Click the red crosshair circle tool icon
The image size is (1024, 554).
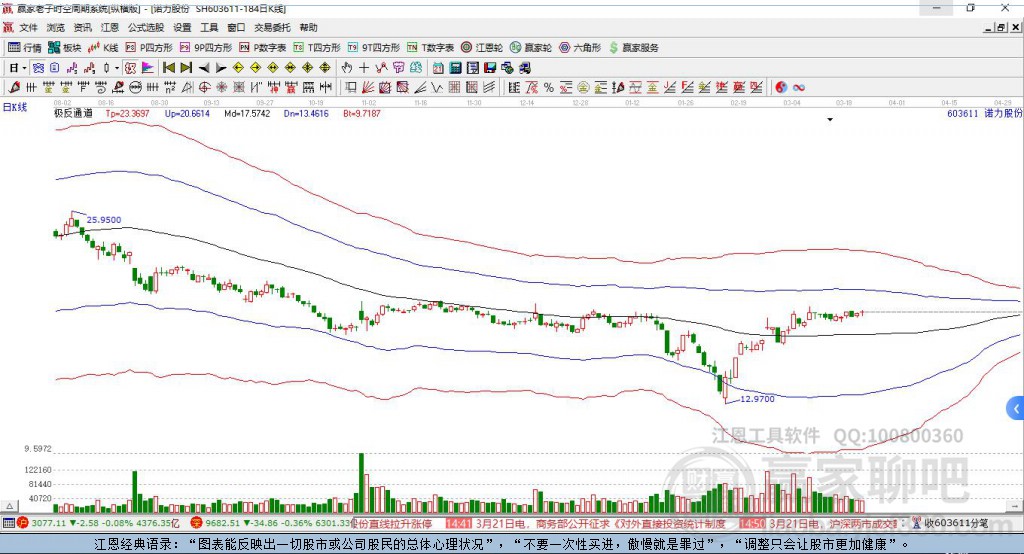point(204,87)
